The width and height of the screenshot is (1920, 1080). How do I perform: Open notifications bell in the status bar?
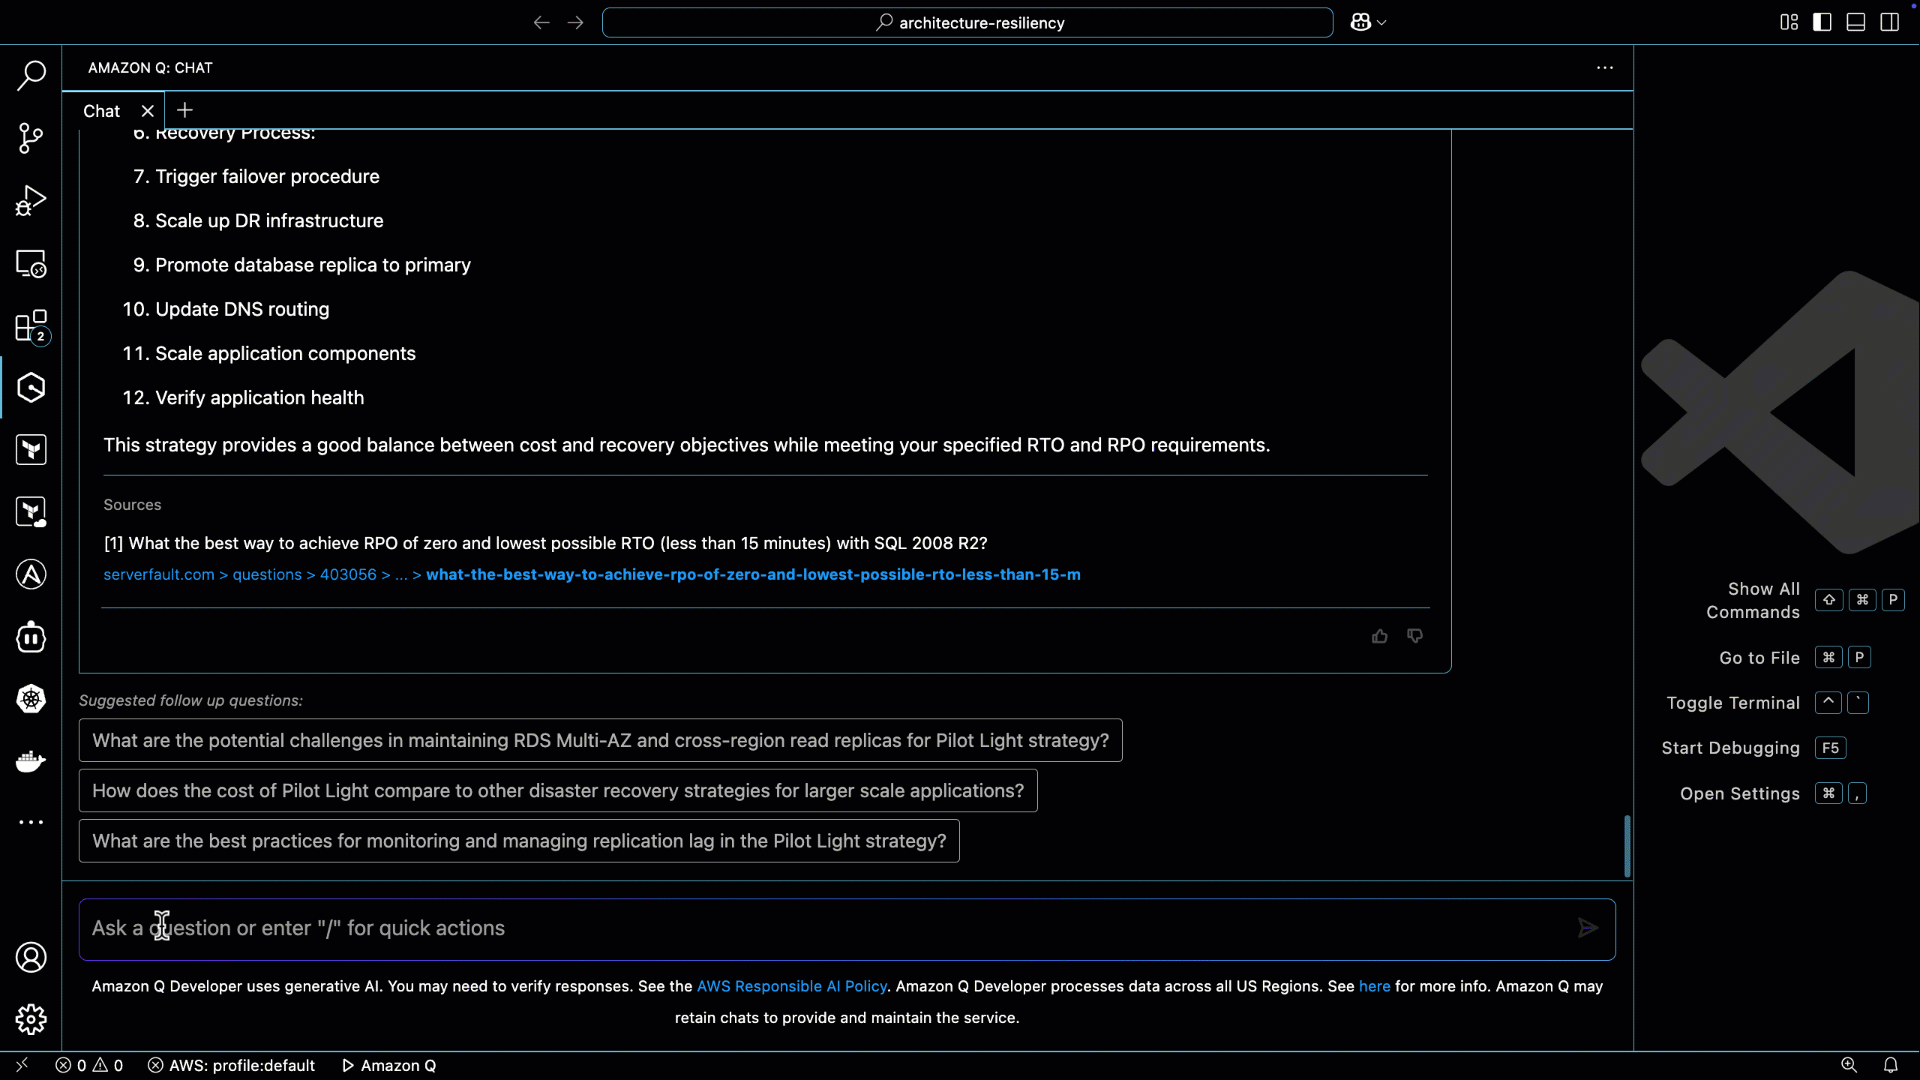(1890, 1065)
